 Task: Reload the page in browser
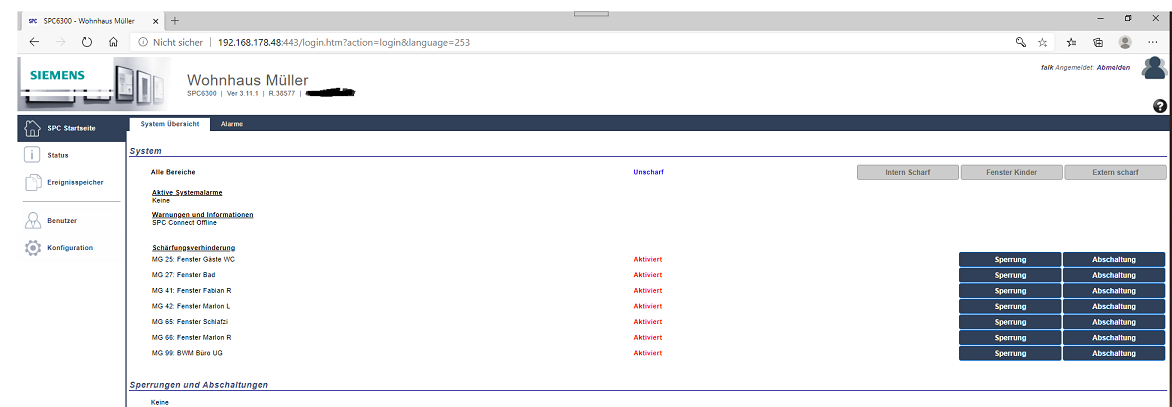(x=87, y=42)
